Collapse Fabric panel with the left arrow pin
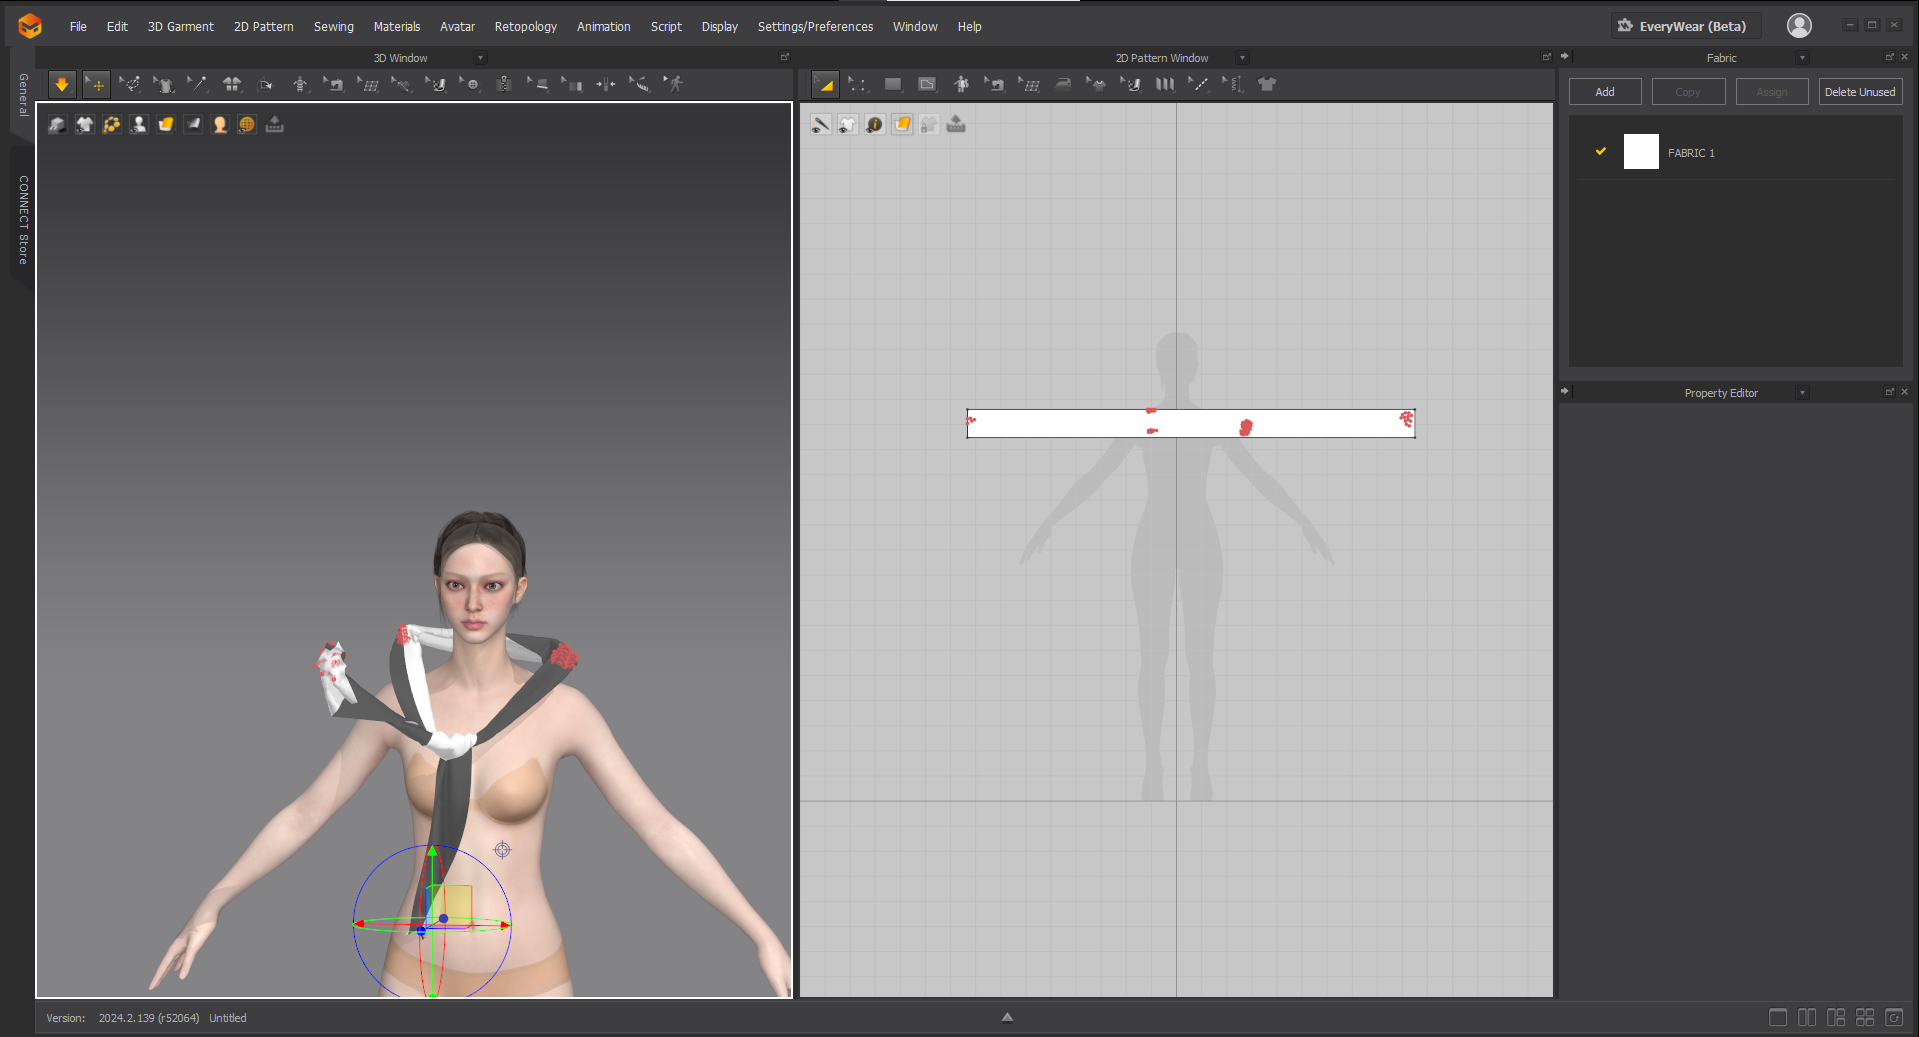 1565,57
